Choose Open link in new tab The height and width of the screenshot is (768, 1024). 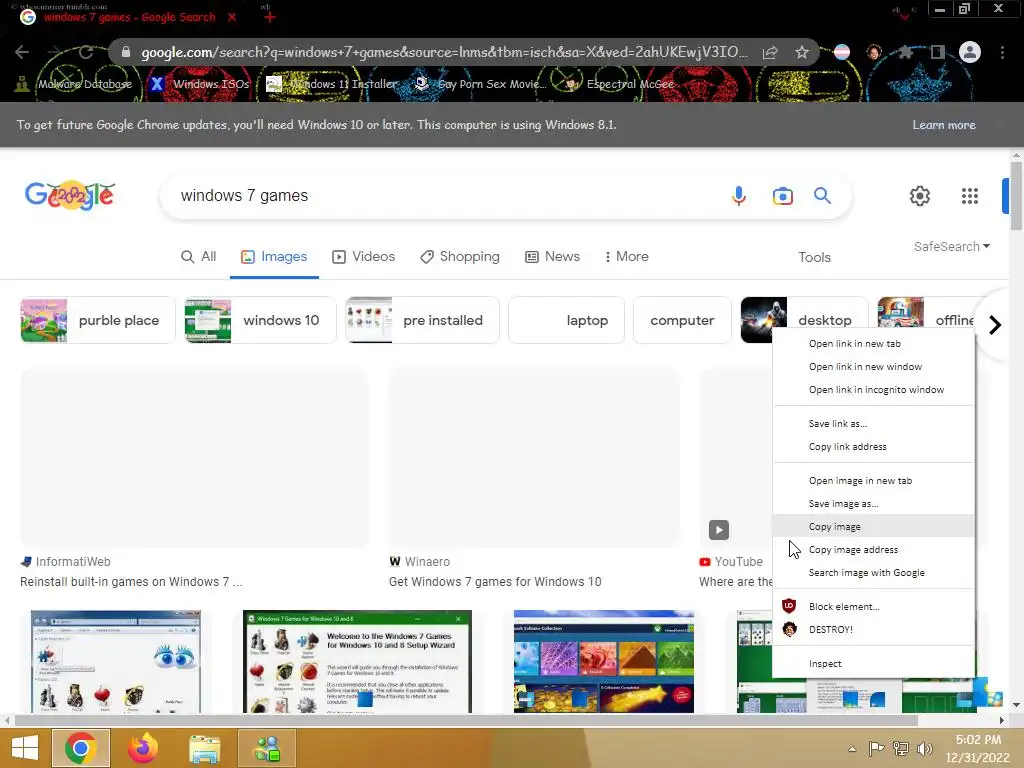(x=873, y=344)
